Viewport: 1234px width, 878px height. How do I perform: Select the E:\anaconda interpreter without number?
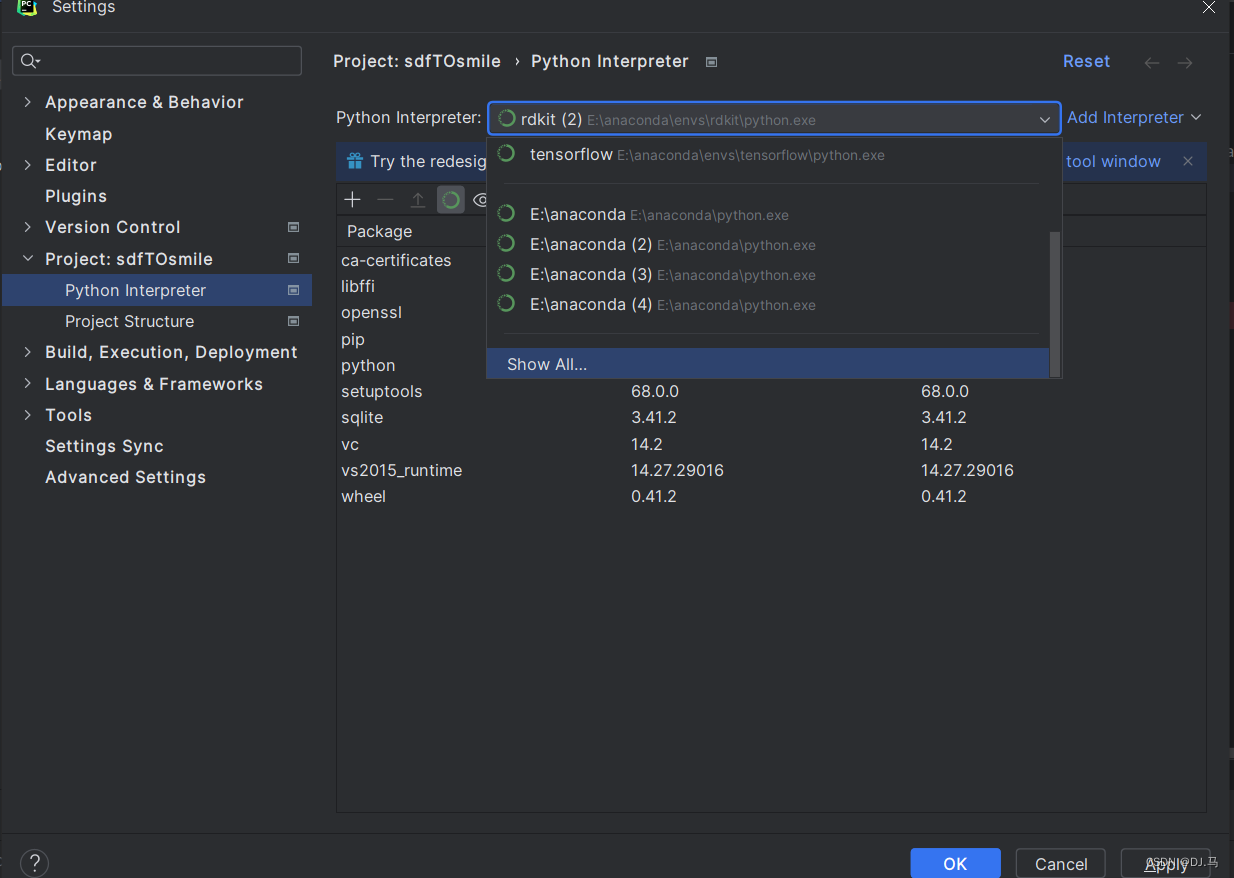(768, 214)
